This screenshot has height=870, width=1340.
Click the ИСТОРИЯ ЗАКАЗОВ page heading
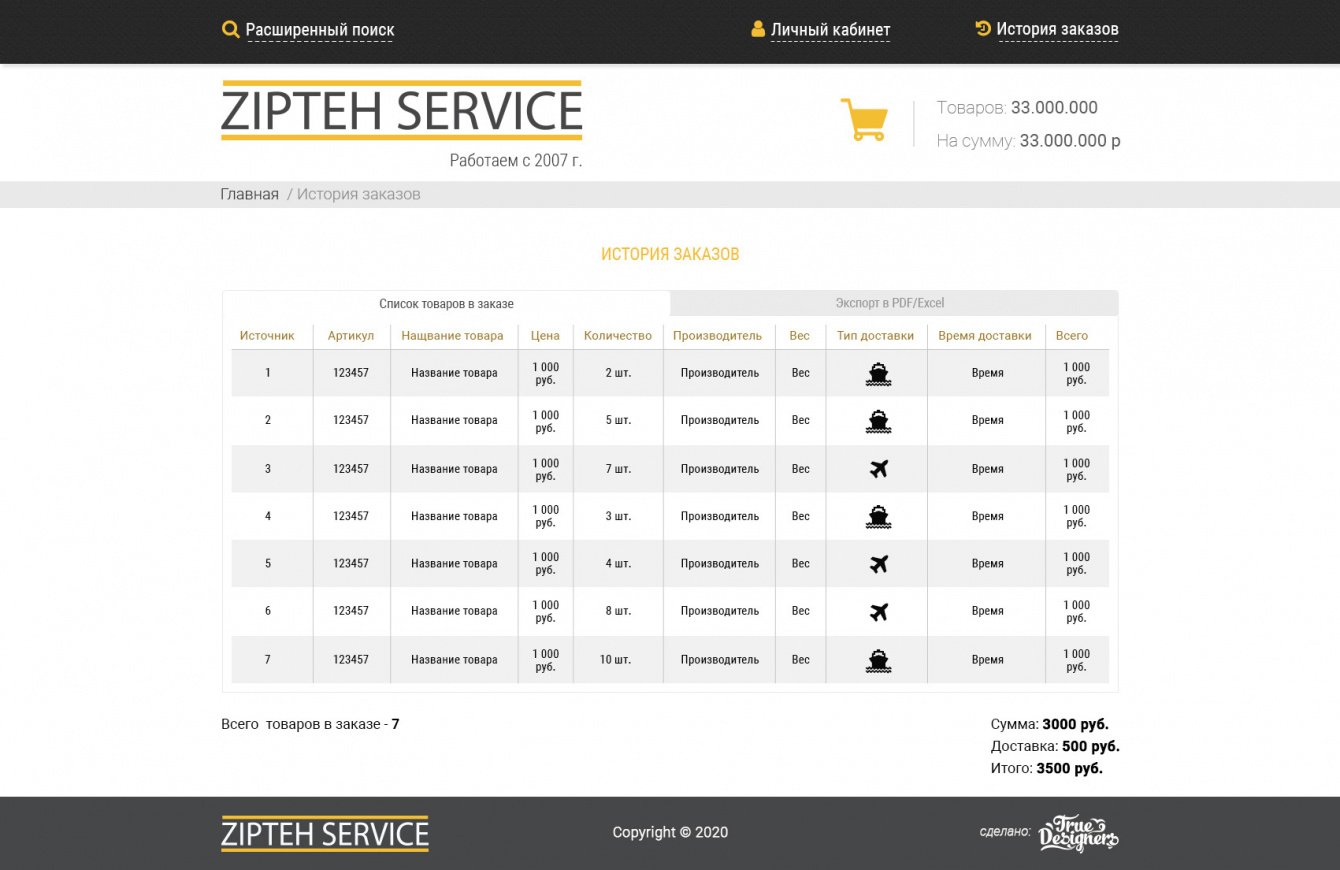pyautogui.click(x=670, y=254)
